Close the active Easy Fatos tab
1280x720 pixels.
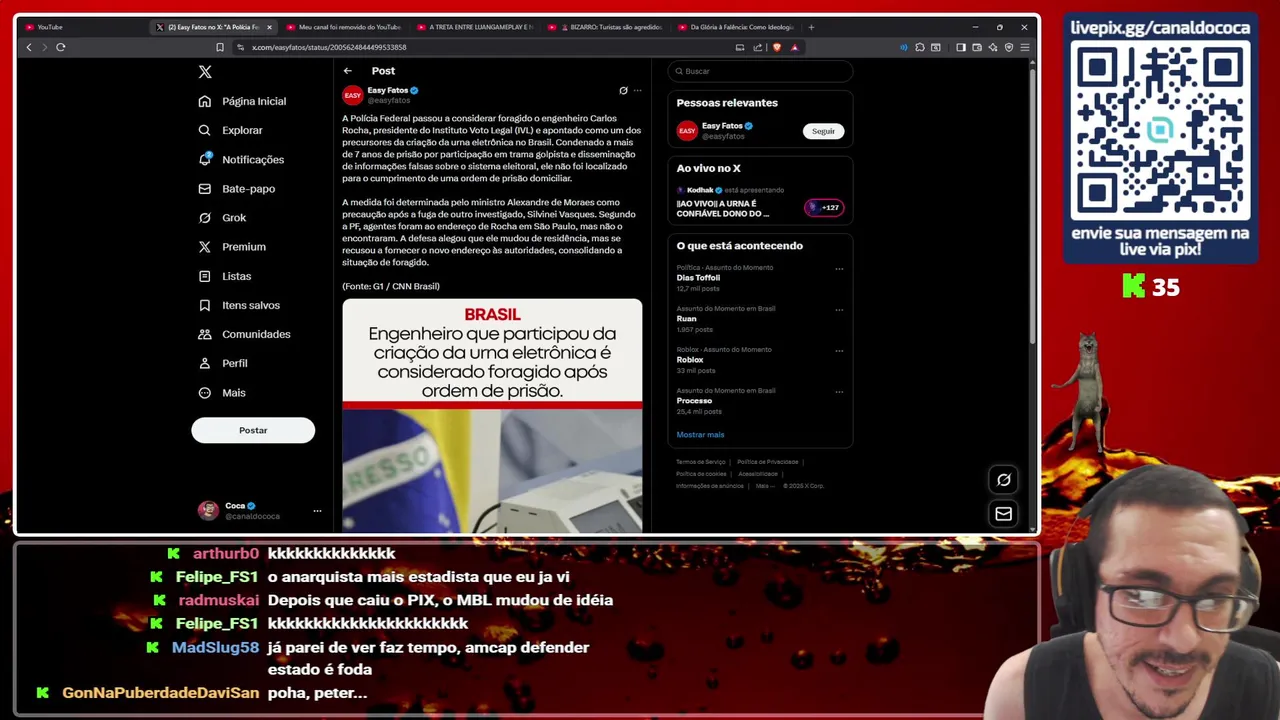(x=269, y=27)
